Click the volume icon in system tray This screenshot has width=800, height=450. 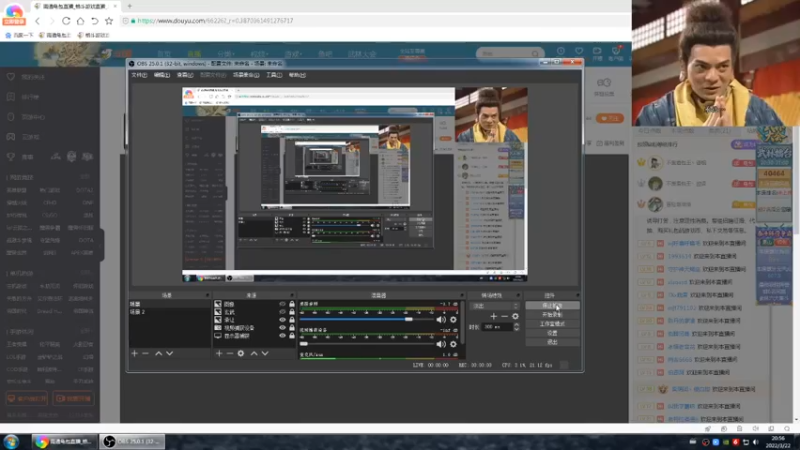pos(756,442)
